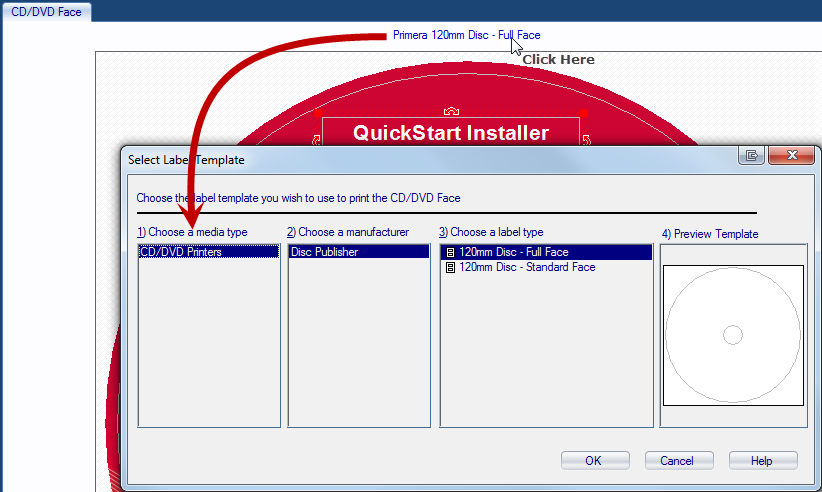Cancel the Select Label Template dialog
This screenshot has height=492, width=822.
click(679, 461)
